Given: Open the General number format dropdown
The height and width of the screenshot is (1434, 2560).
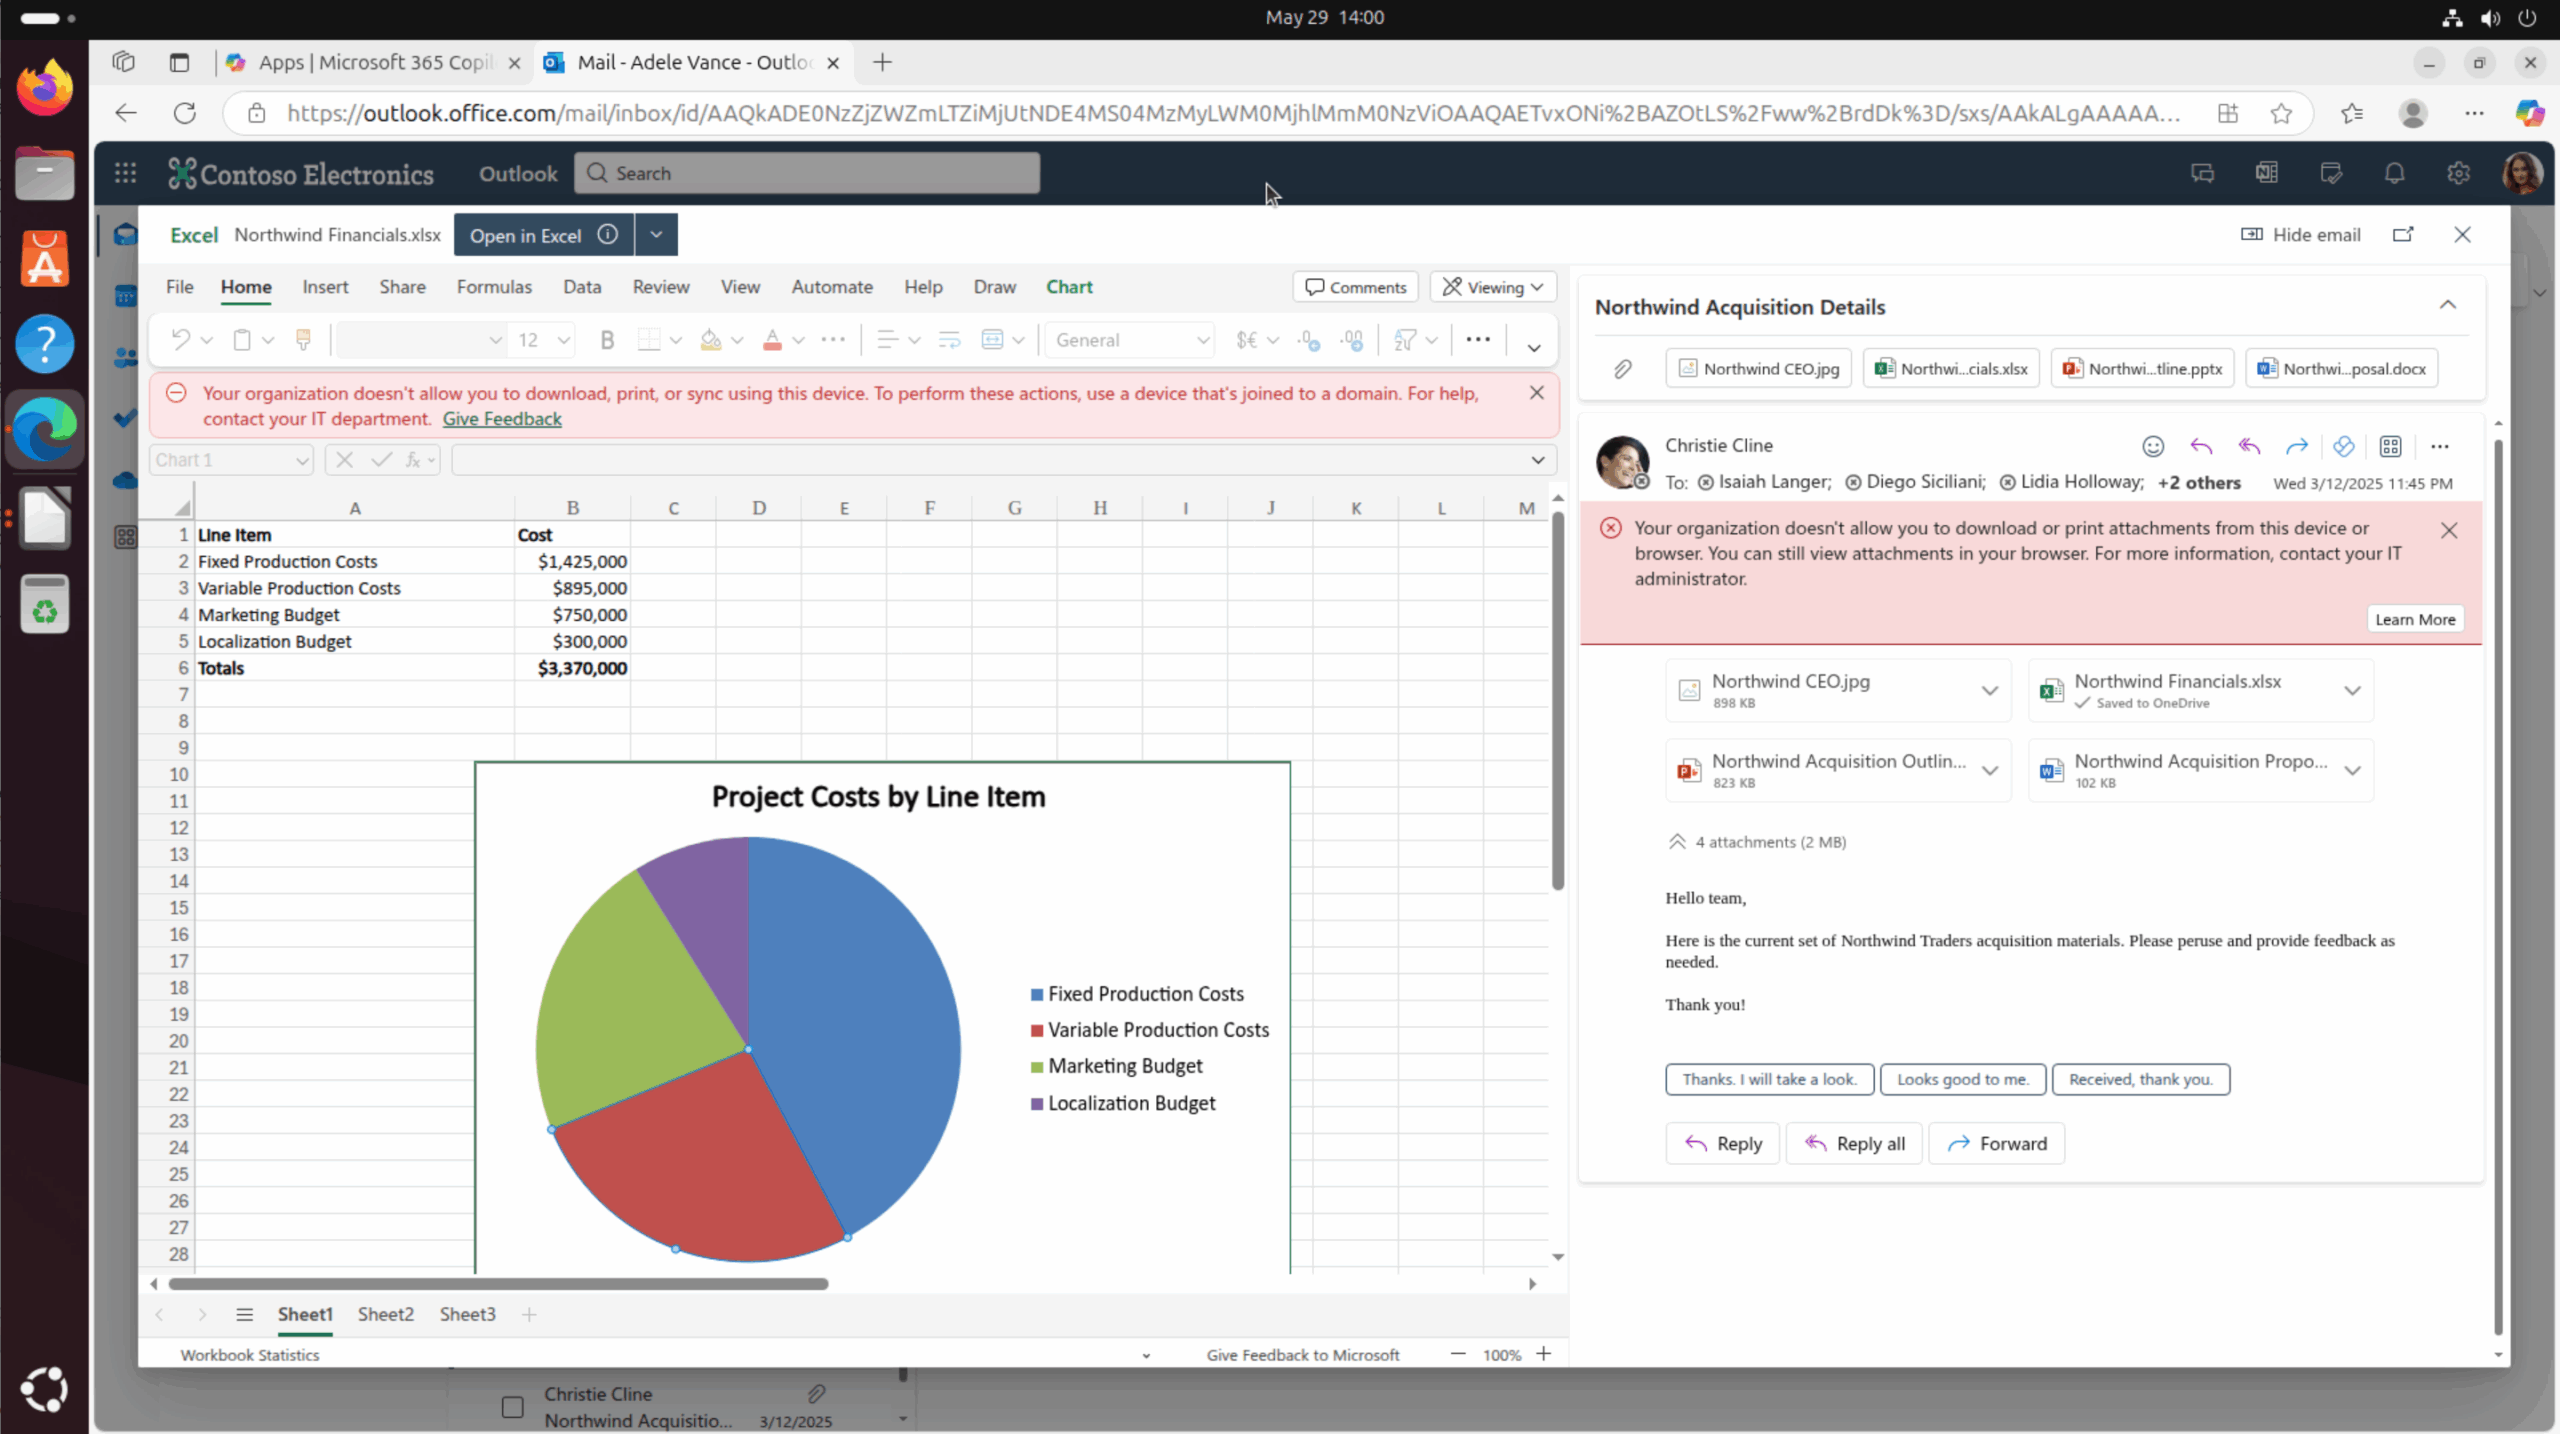Looking at the screenshot, I should tap(1203, 340).
